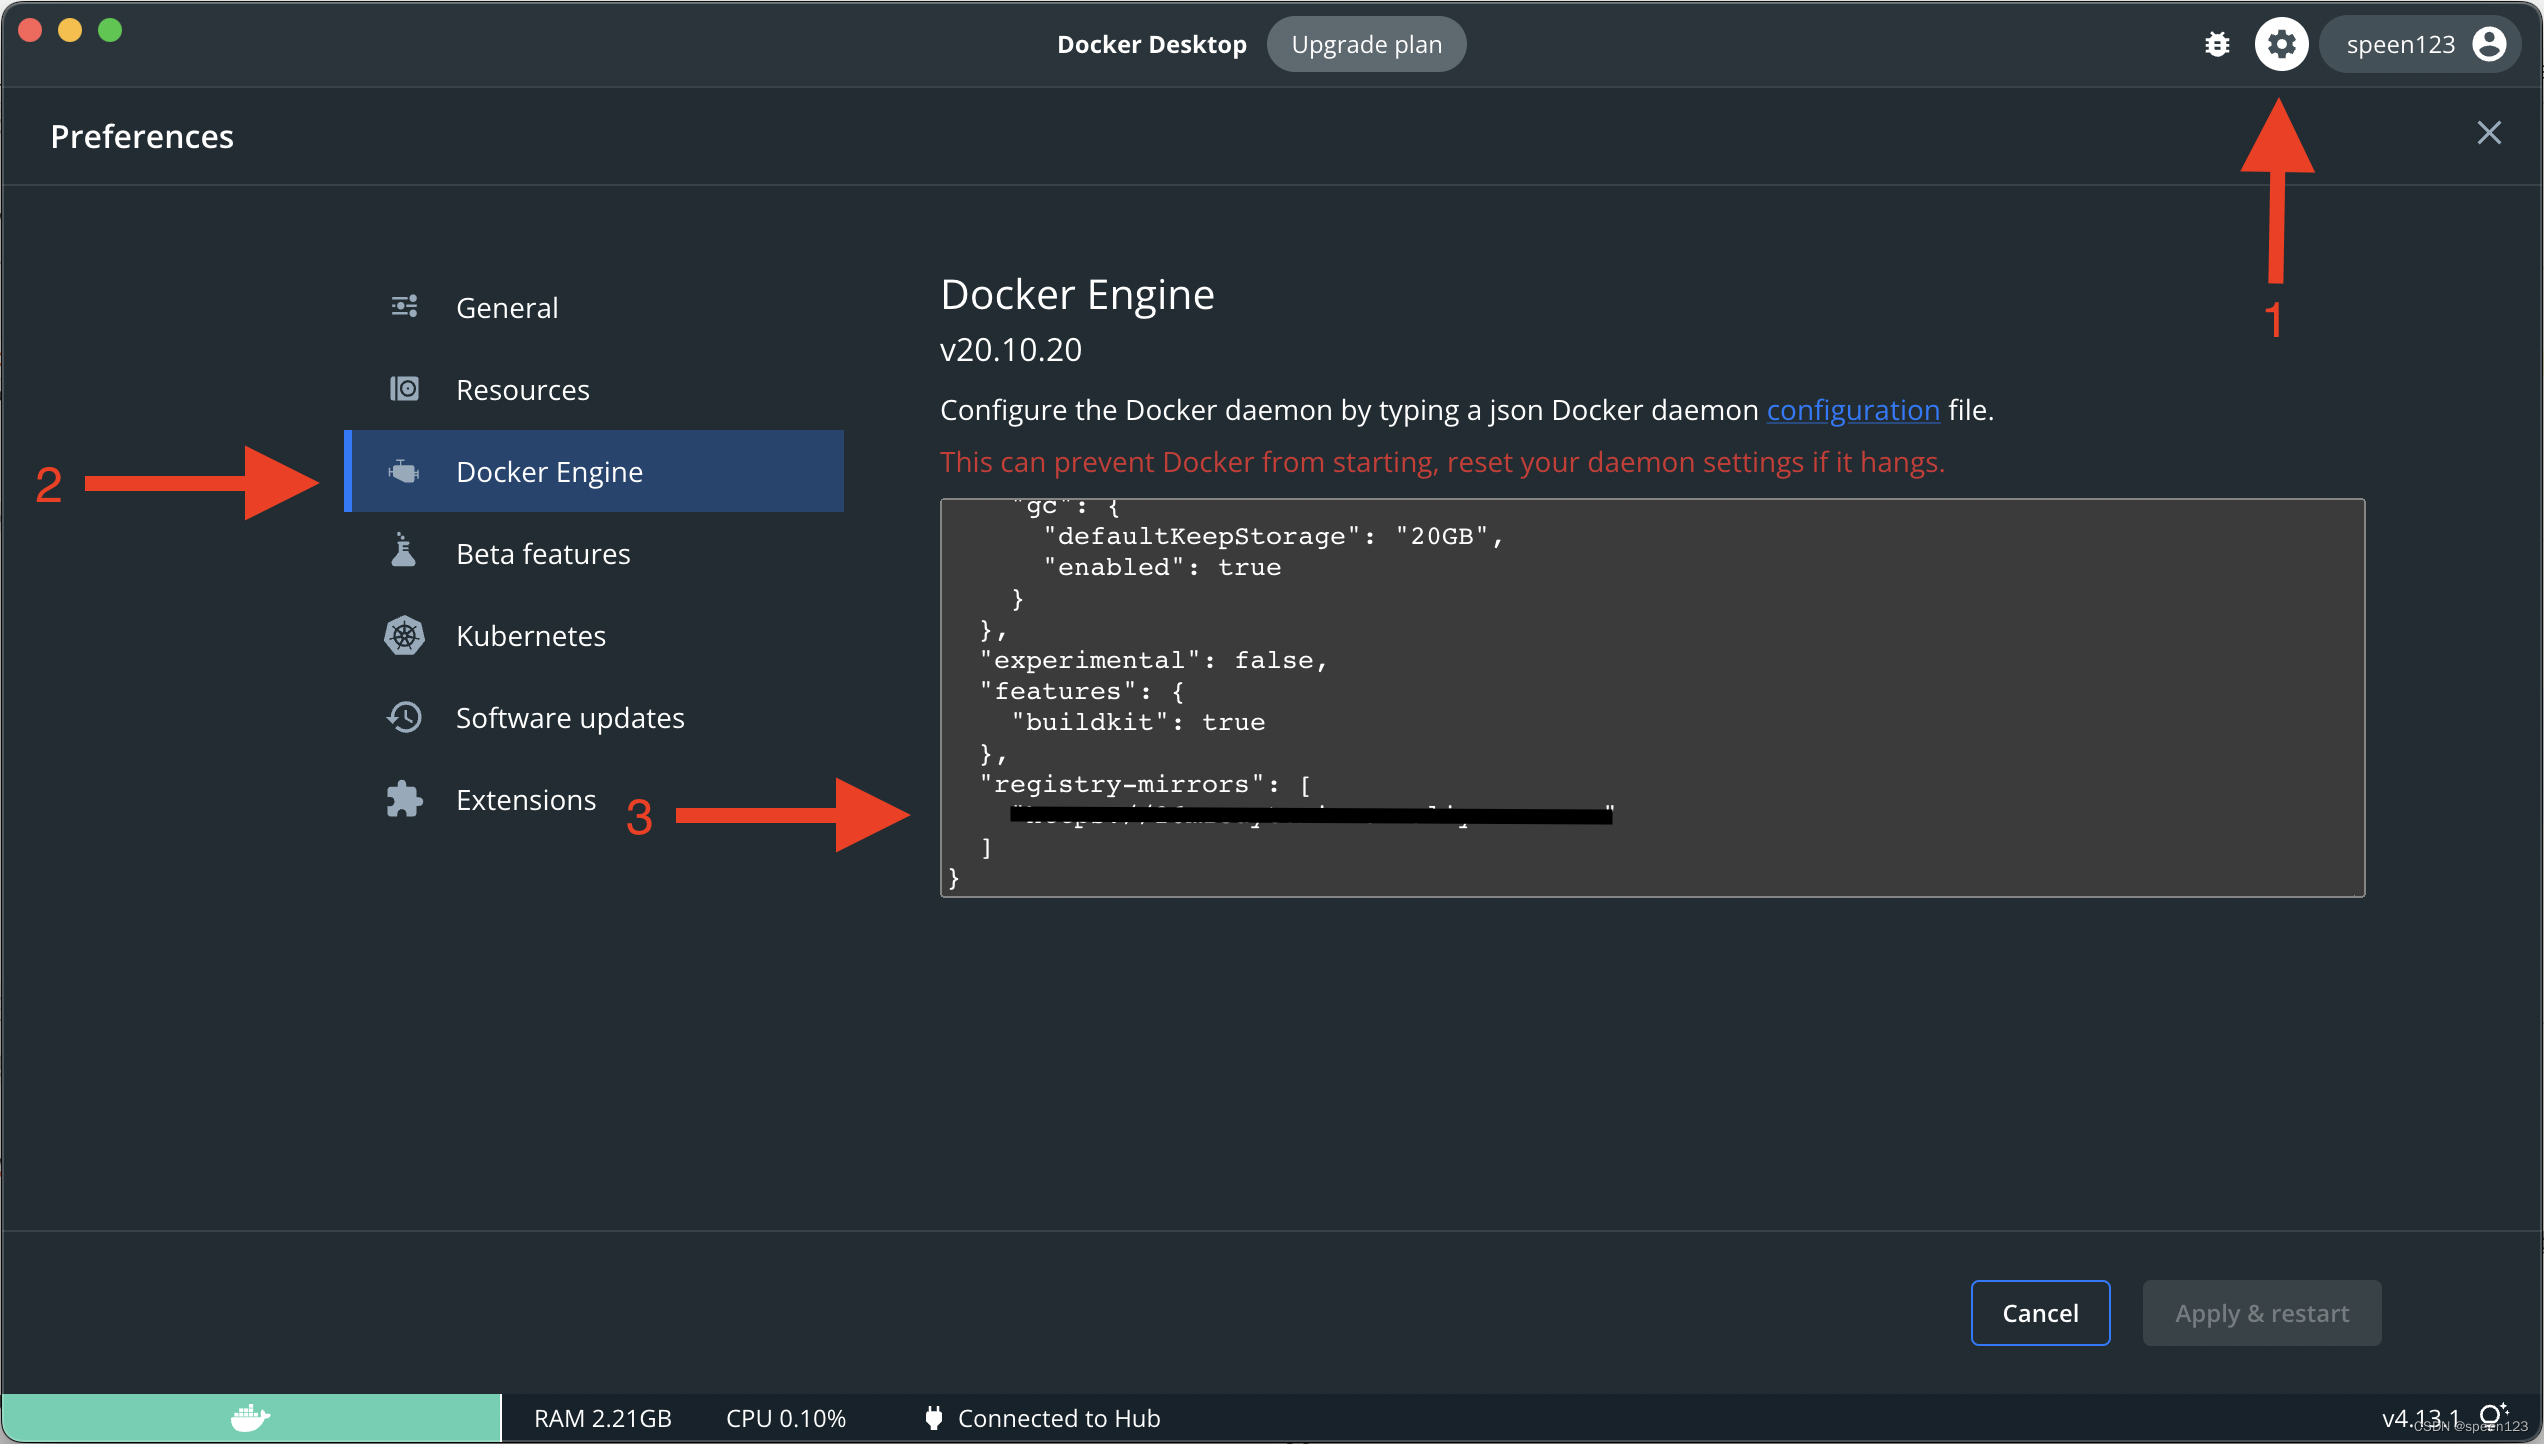Click the "defaultKeepStorage": "20GB" line
The height and width of the screenshot is (1444, 2544).
(1273, 536)
